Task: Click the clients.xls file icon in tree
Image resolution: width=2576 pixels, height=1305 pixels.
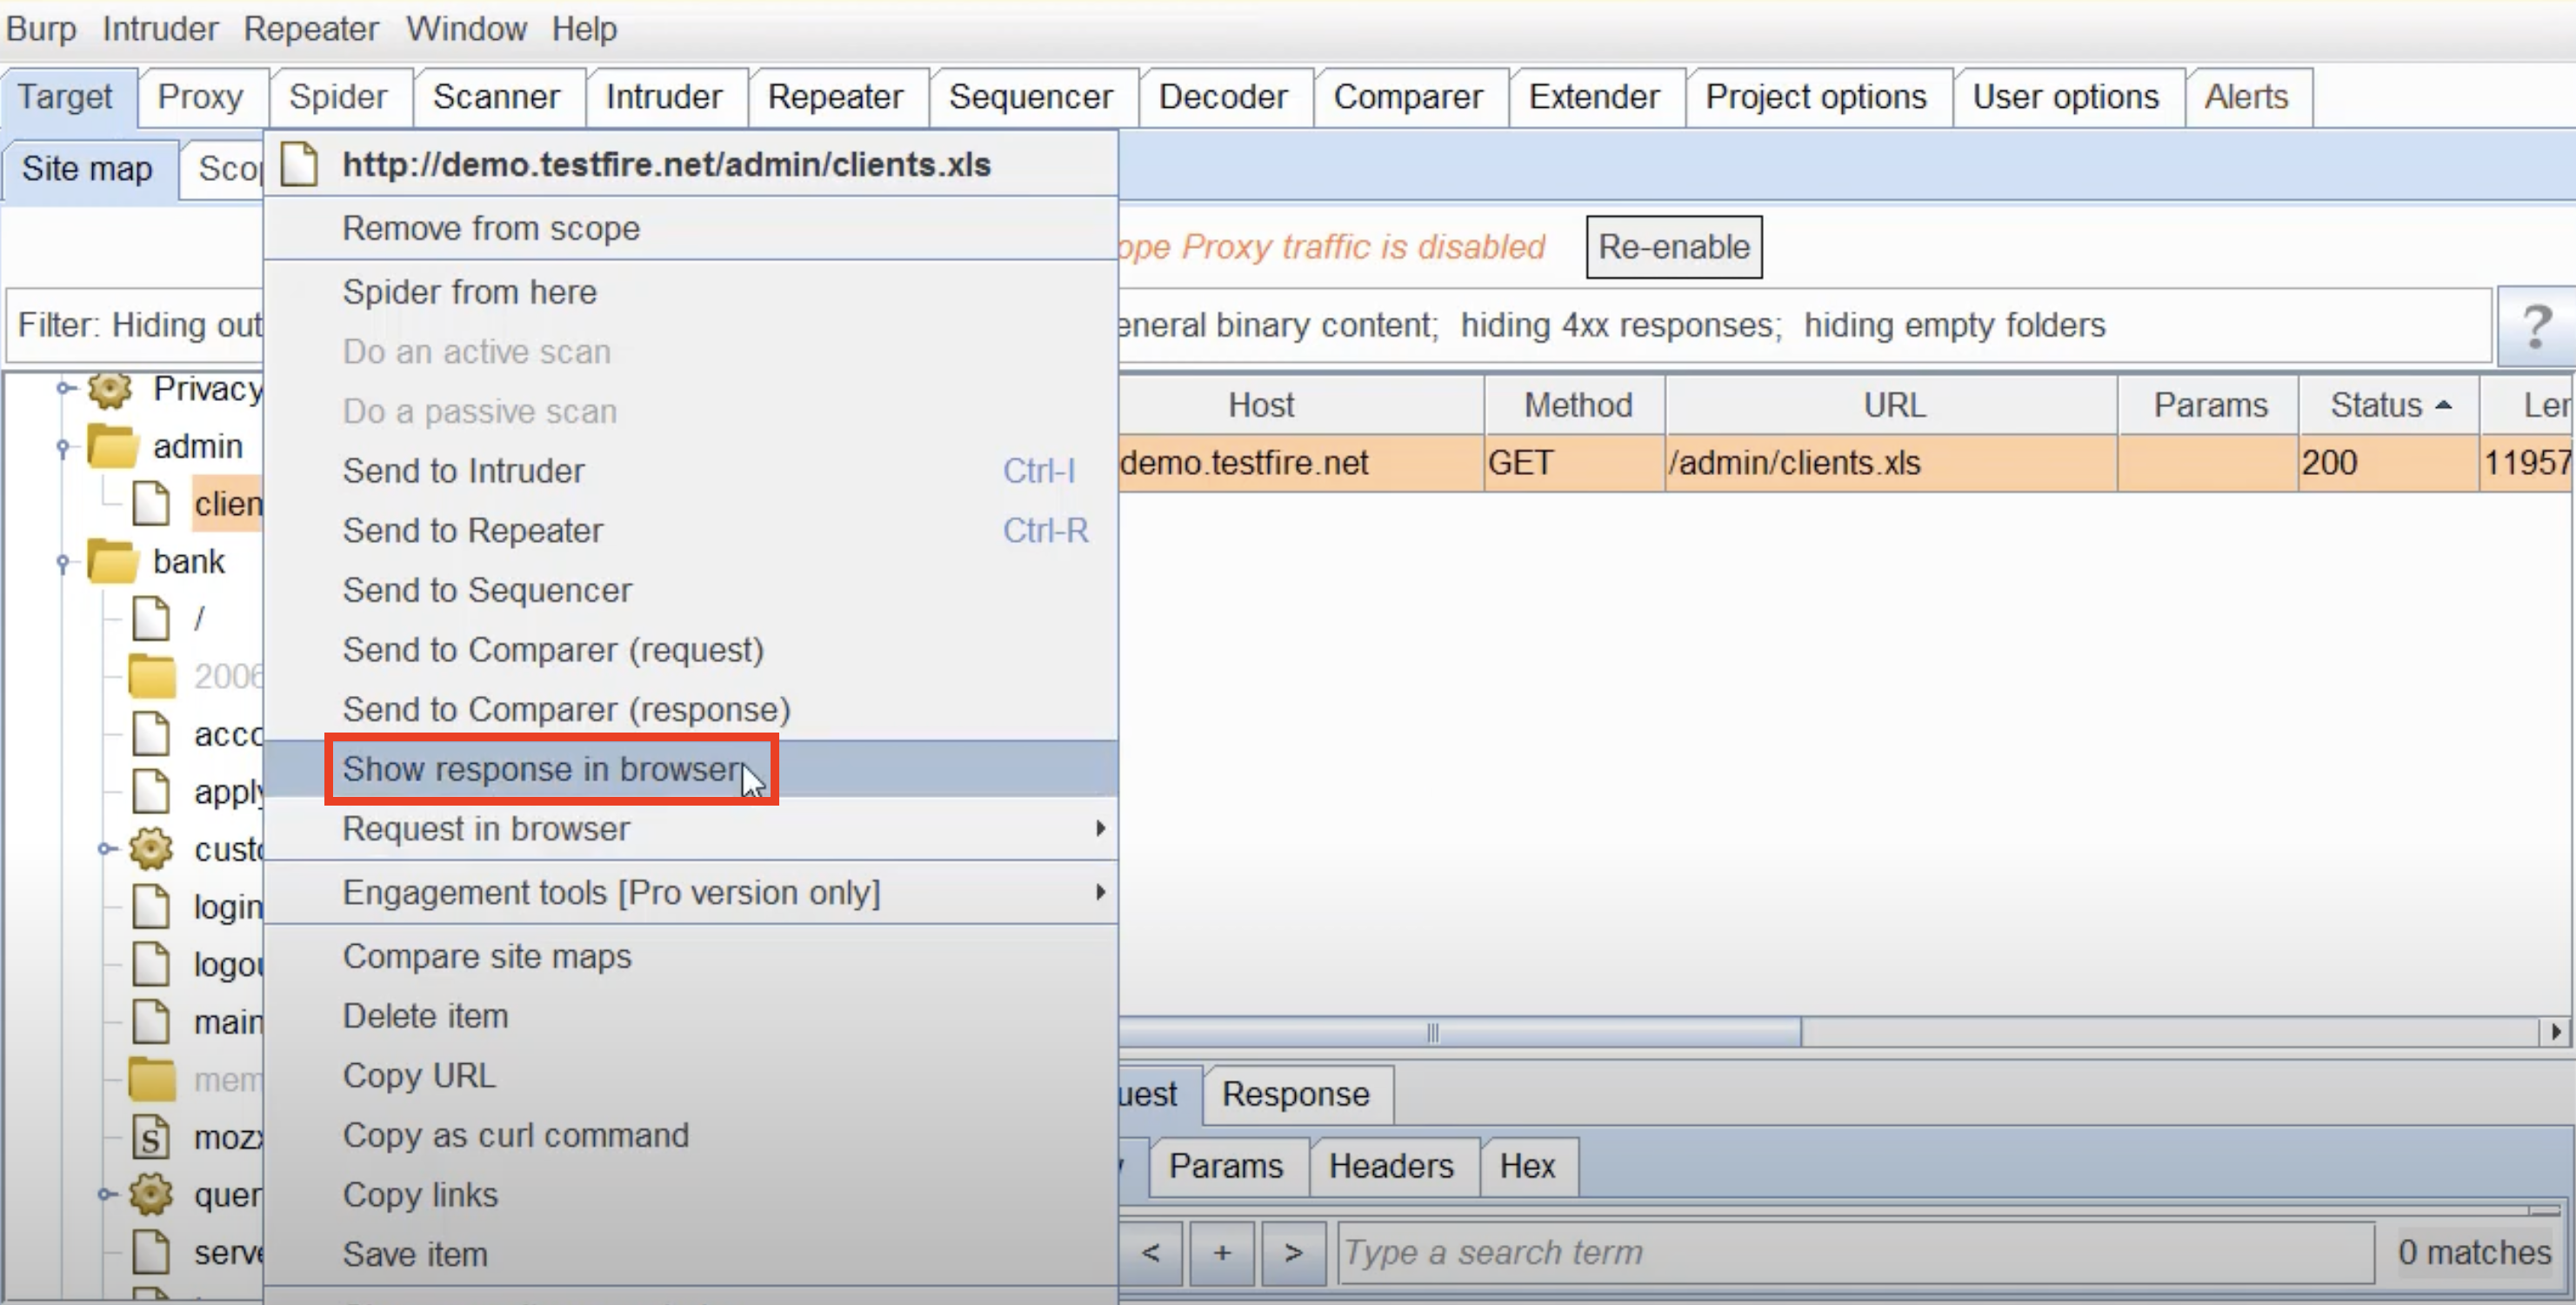Action: tap(151, 504)
